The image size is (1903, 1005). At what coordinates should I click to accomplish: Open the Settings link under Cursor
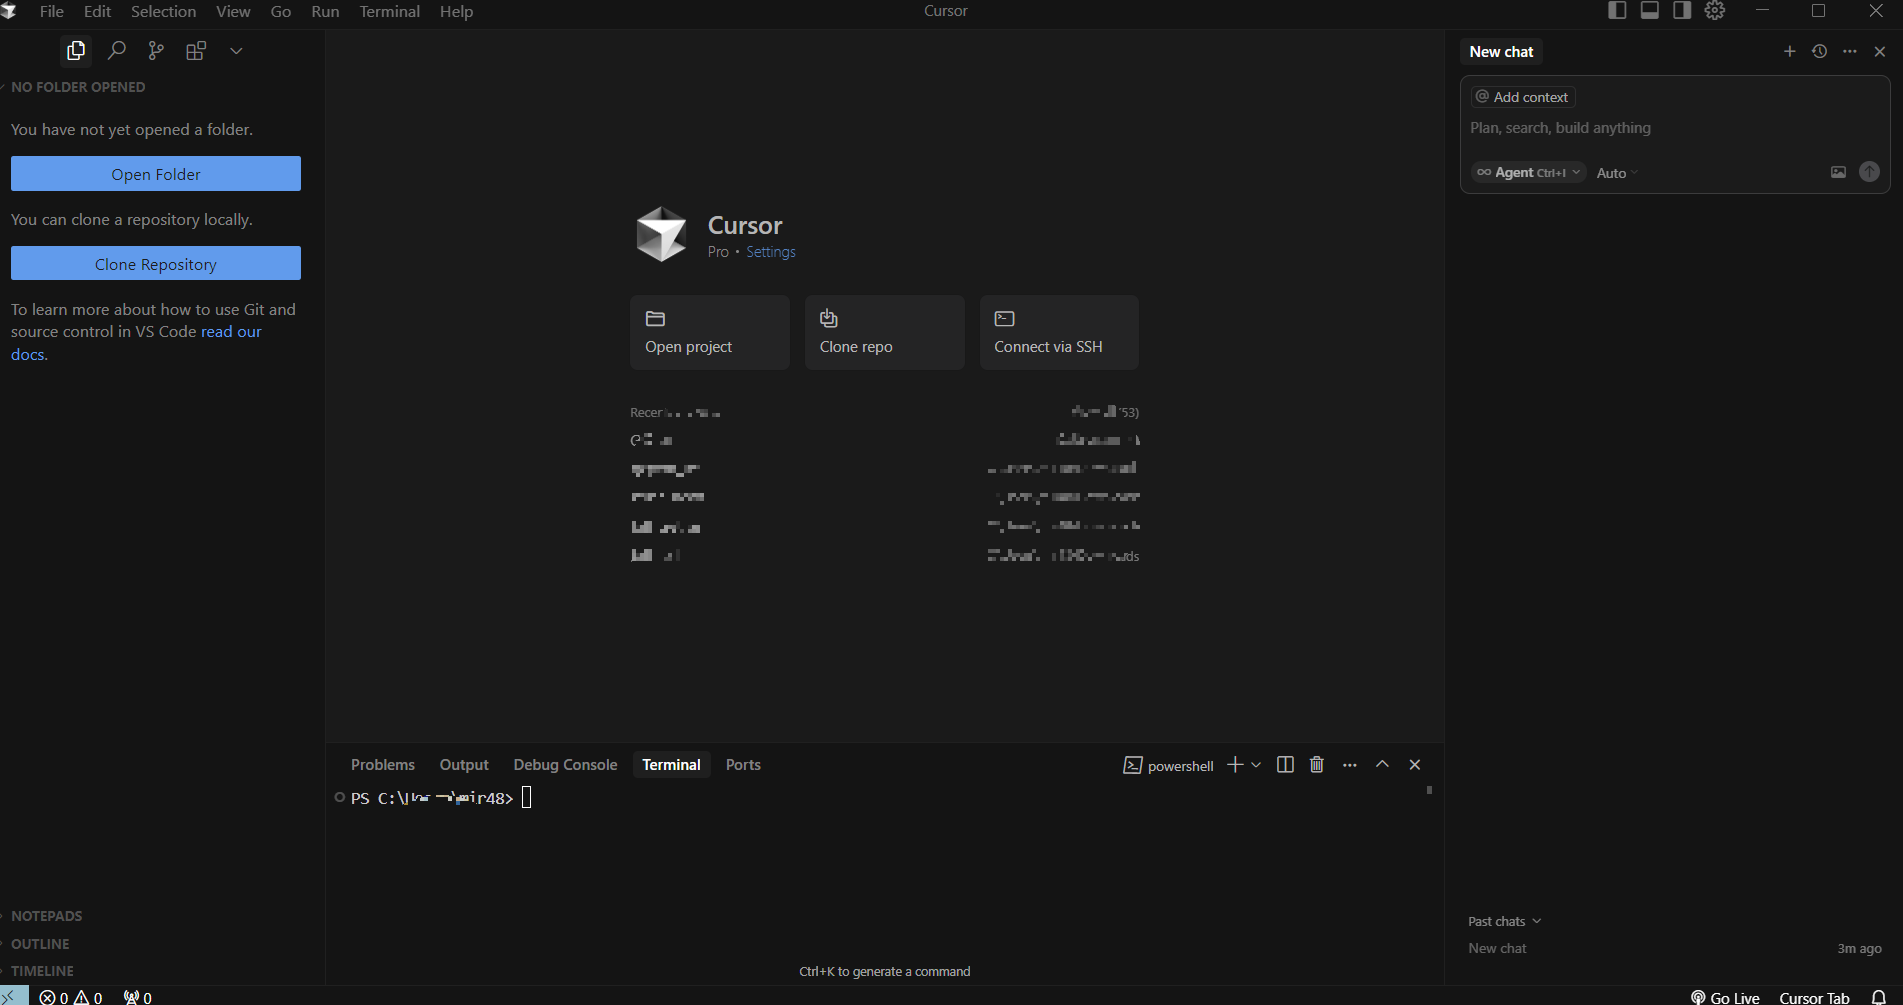771,252
